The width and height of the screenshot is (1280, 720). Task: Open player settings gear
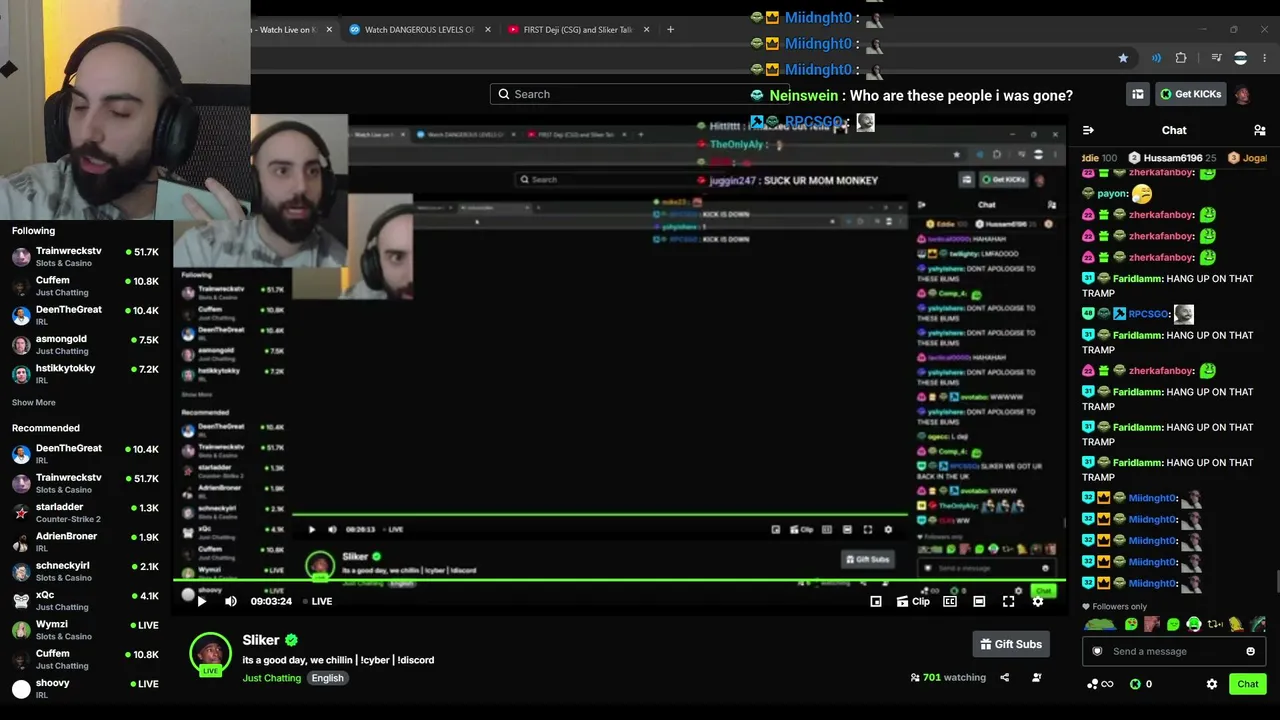point(1038,601)
